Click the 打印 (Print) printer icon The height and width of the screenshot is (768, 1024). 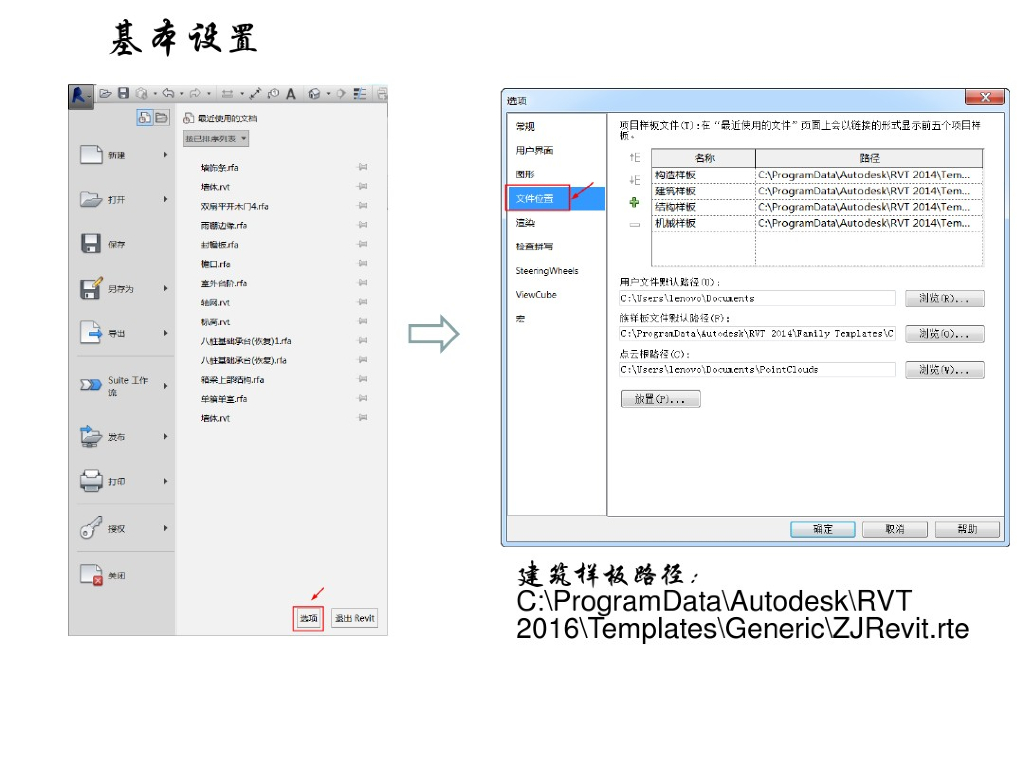point(91,481)
